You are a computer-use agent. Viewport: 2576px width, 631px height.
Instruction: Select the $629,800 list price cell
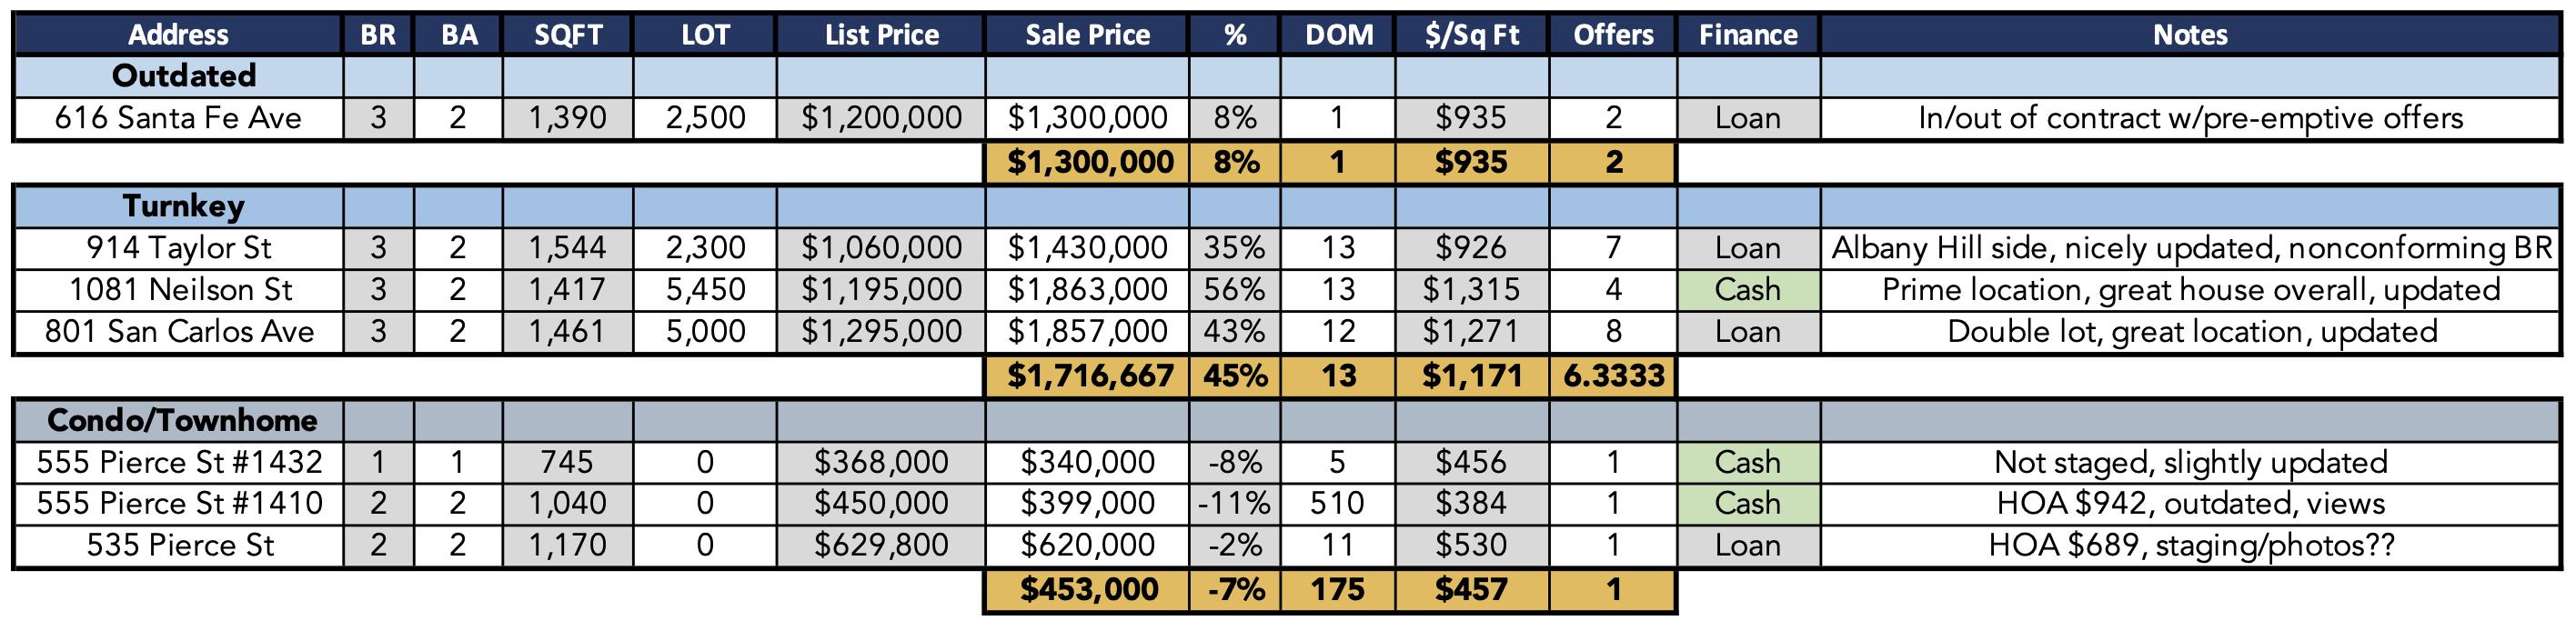coord(880,545)
